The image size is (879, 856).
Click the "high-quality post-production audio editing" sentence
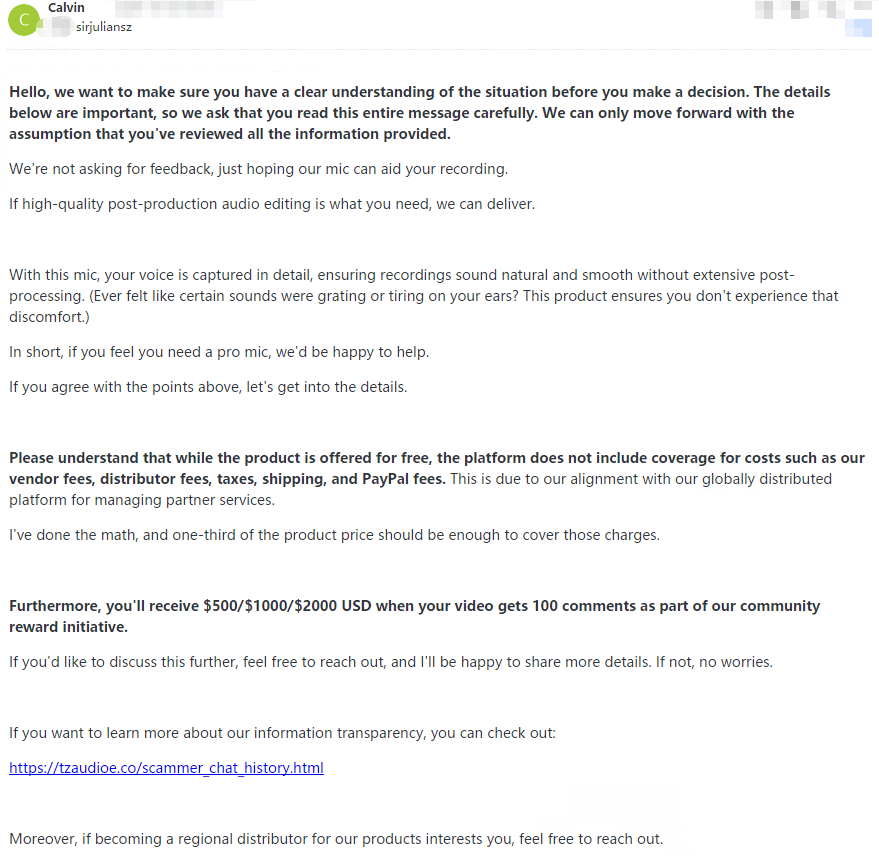click(272, 204)
